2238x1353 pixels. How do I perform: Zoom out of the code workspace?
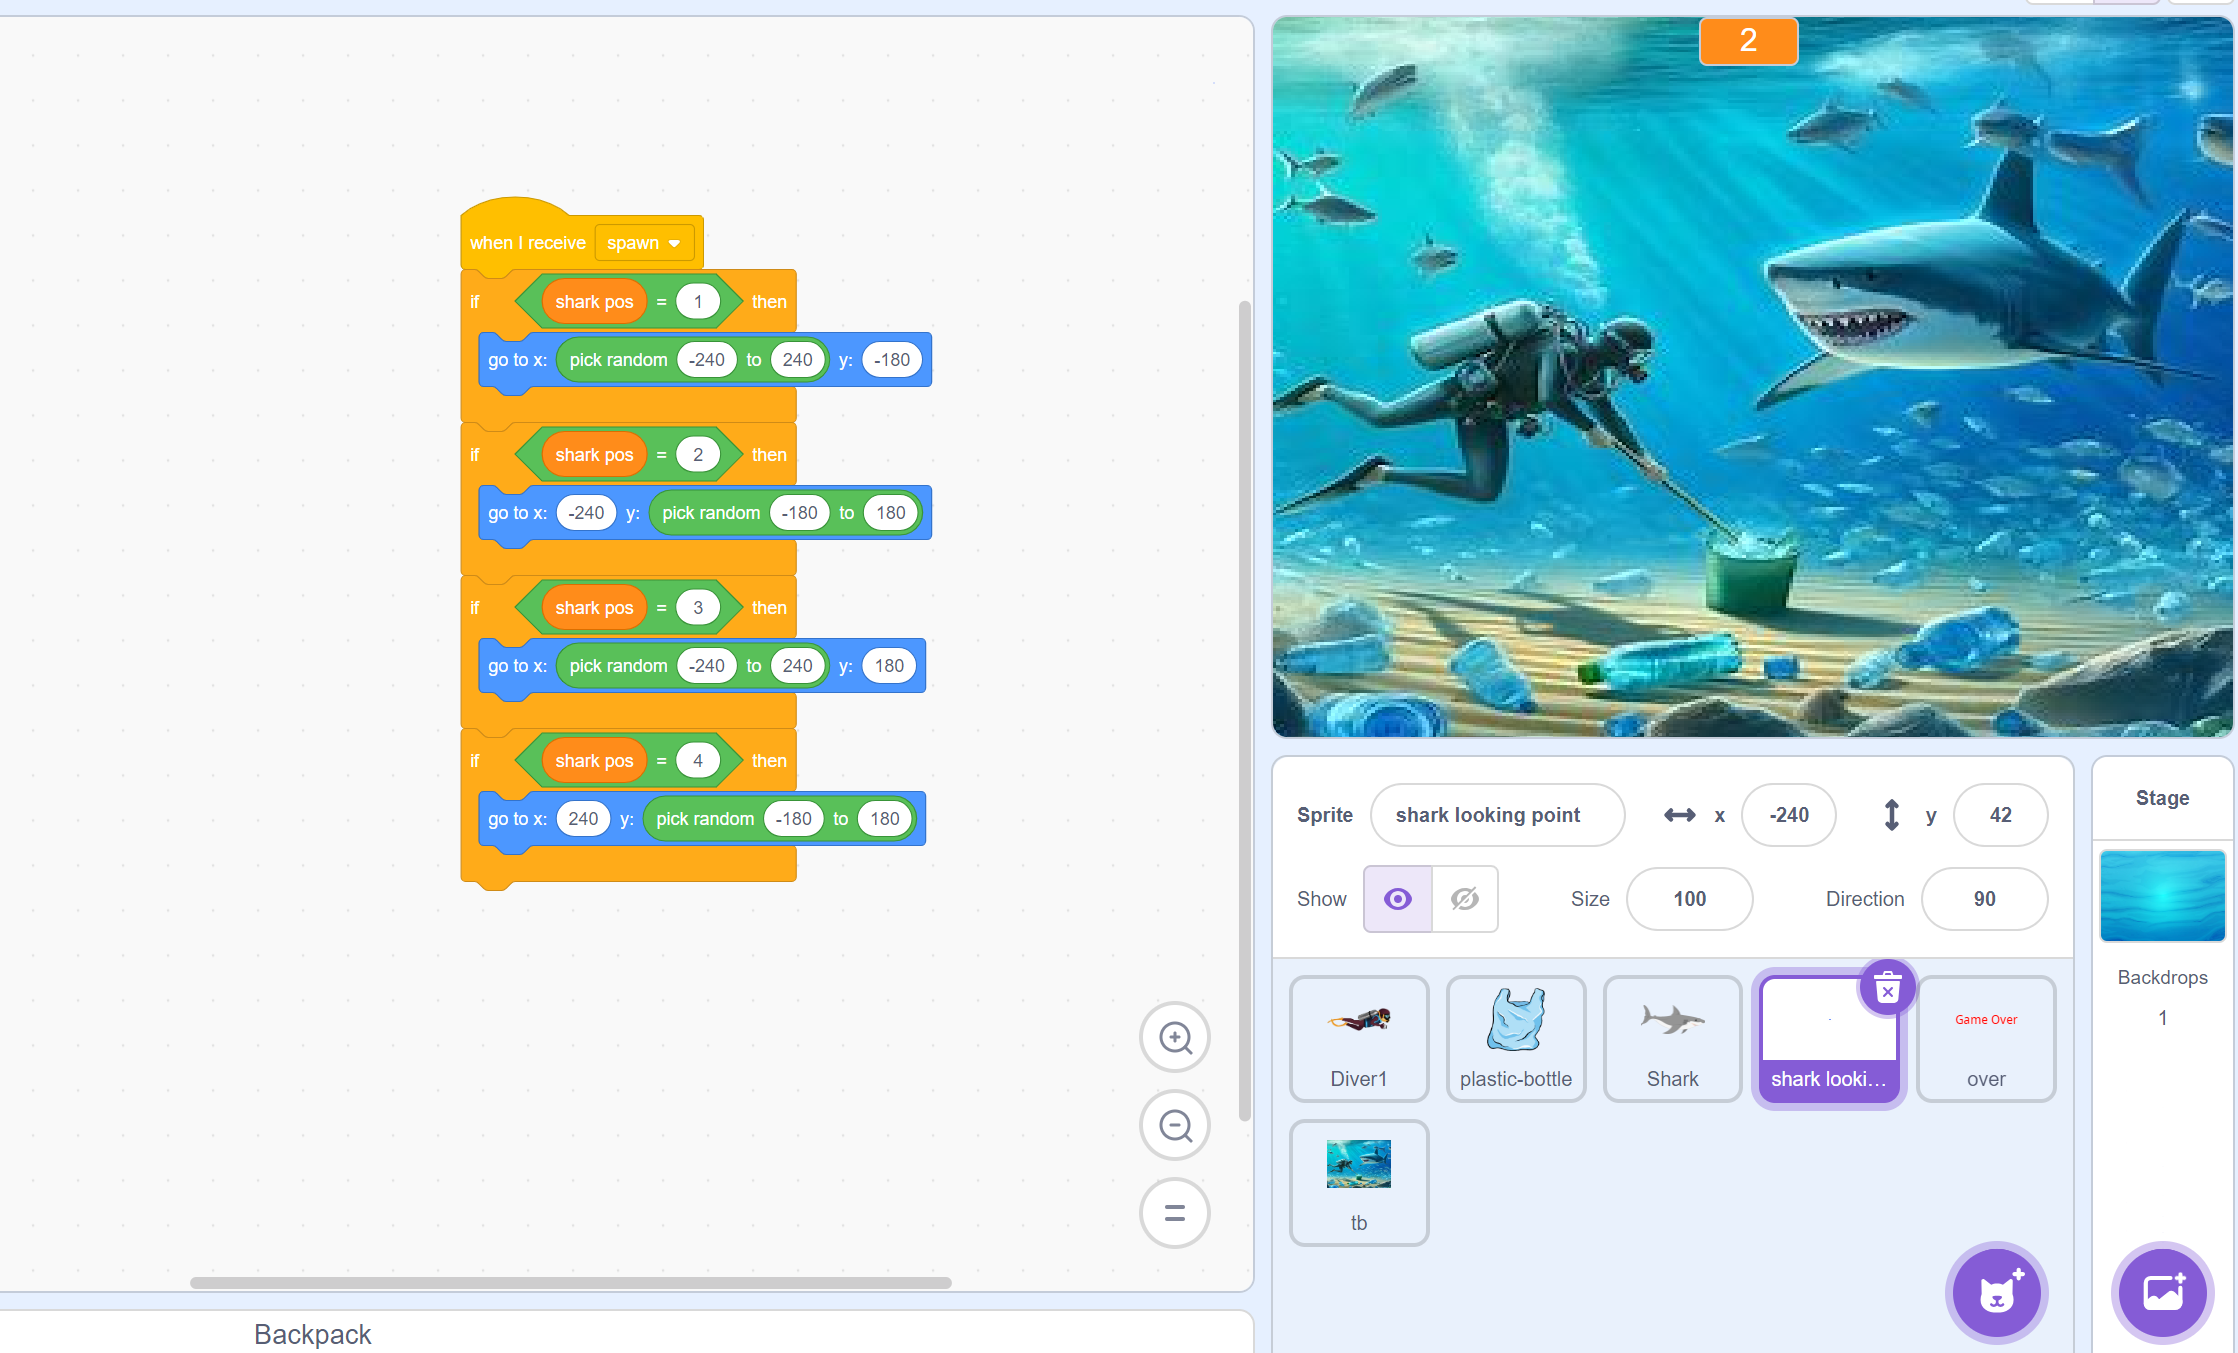1175,1126
